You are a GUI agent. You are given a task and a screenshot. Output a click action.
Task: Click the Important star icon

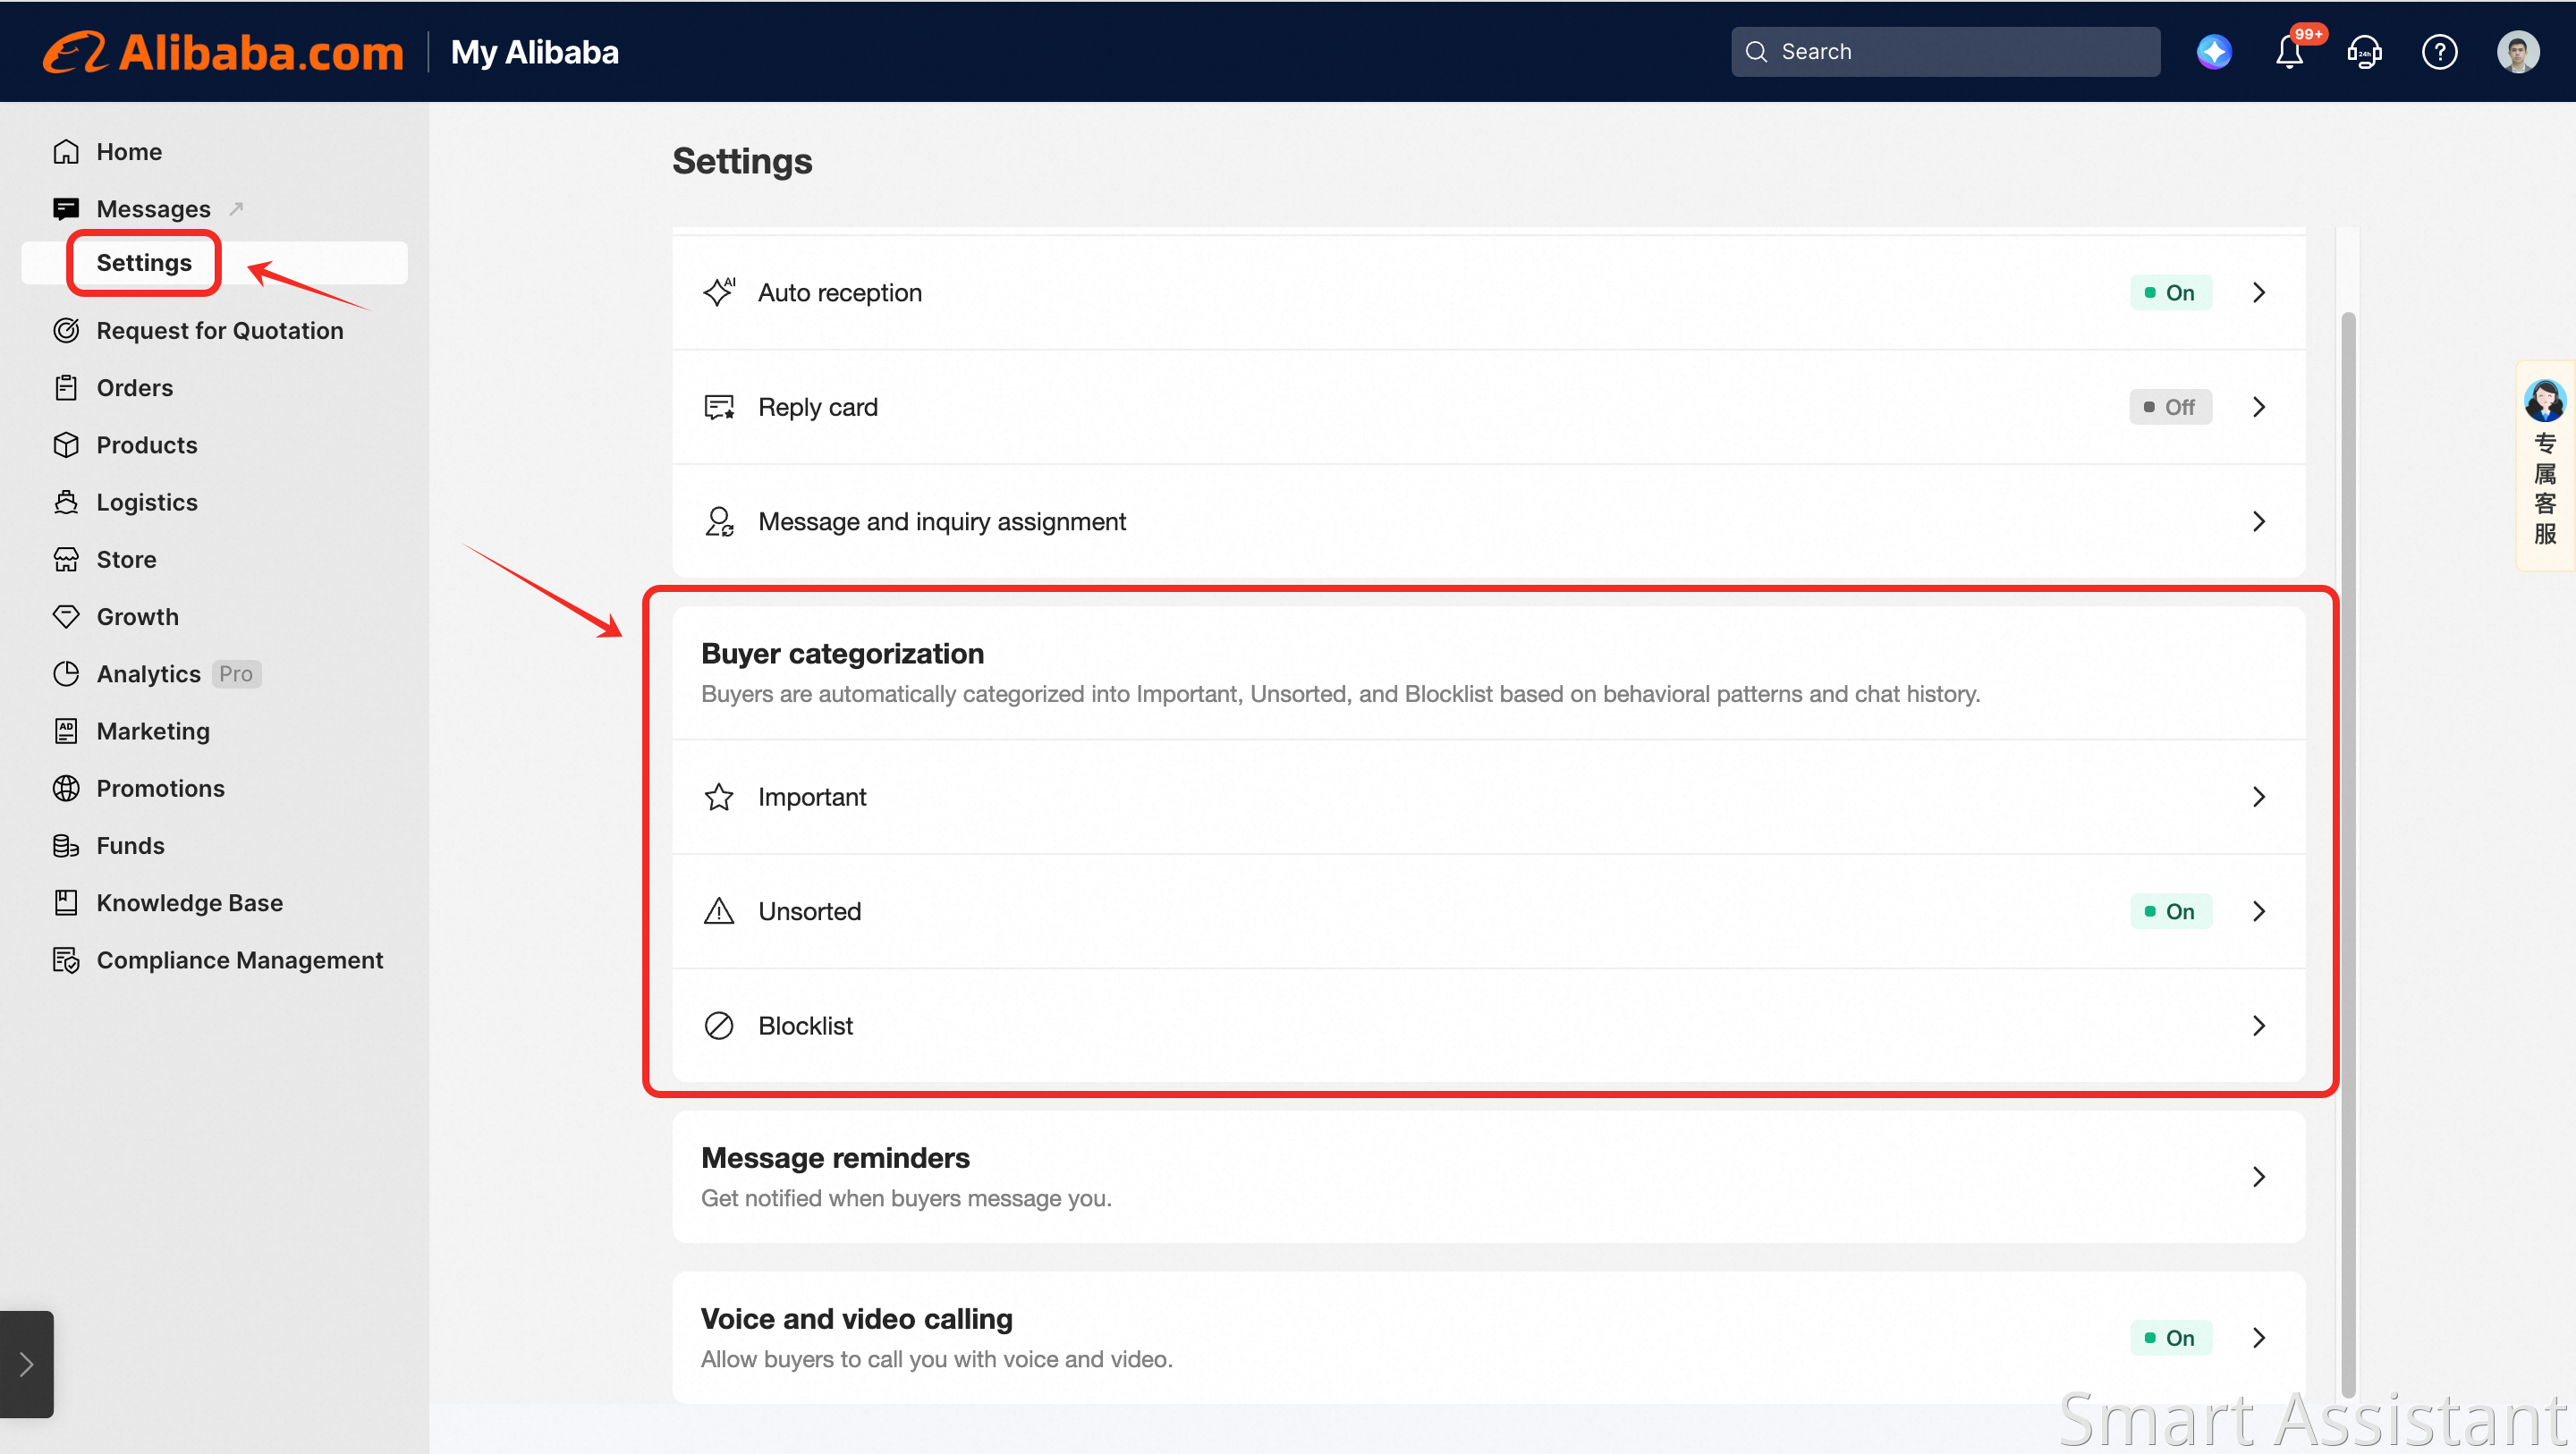(719, 797)
